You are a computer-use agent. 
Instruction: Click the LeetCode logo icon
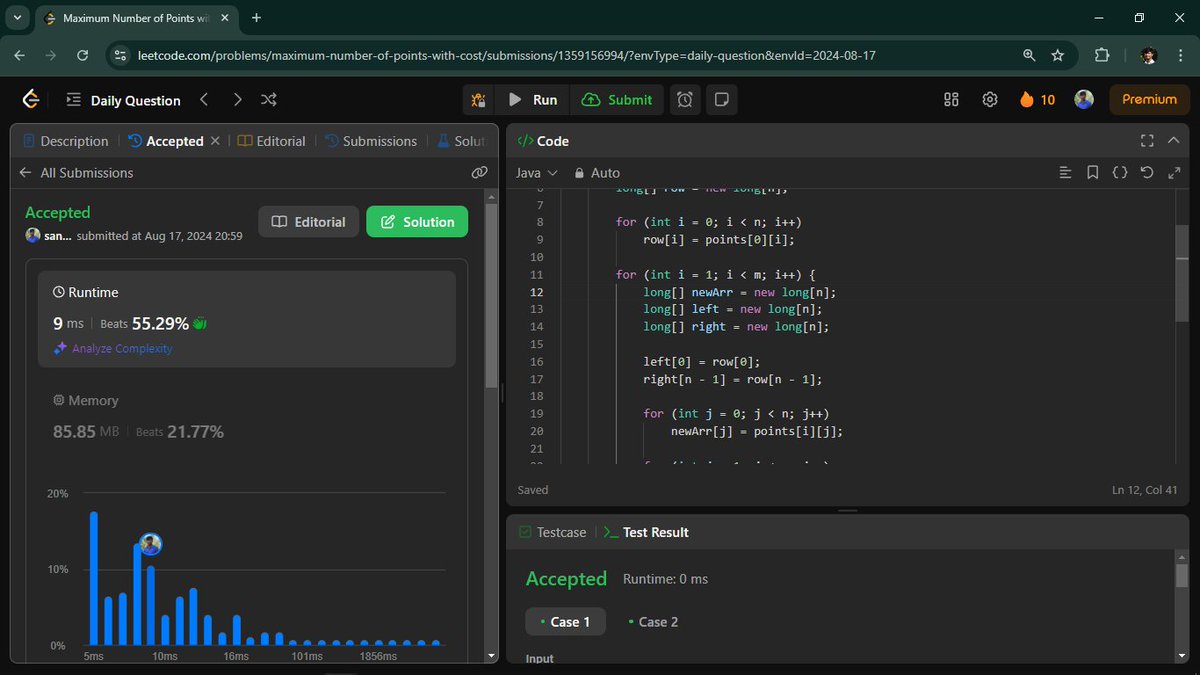pos(31,99)
